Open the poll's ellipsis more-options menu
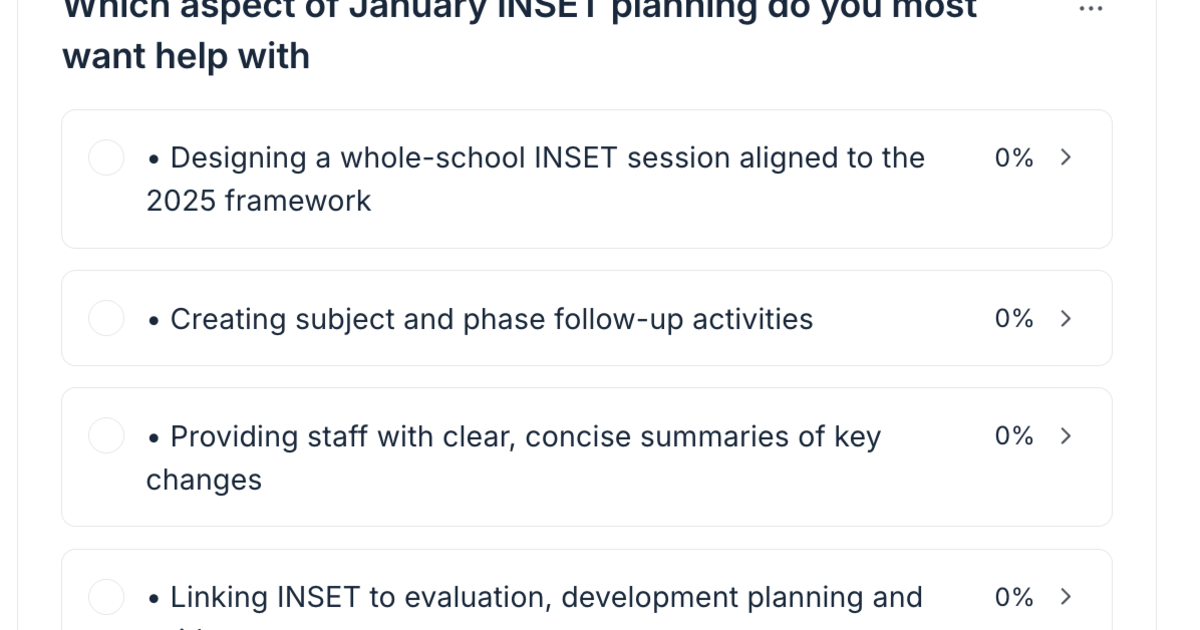 pyautogui.click(x=1090, y=10)
